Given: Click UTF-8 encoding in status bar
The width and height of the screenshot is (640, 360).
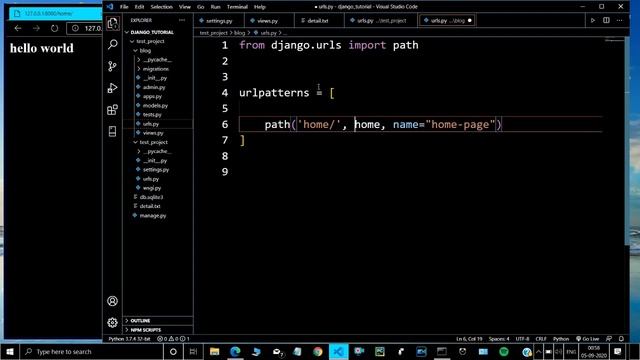Looking at the screenshot, I should click(x=522, y=339).
